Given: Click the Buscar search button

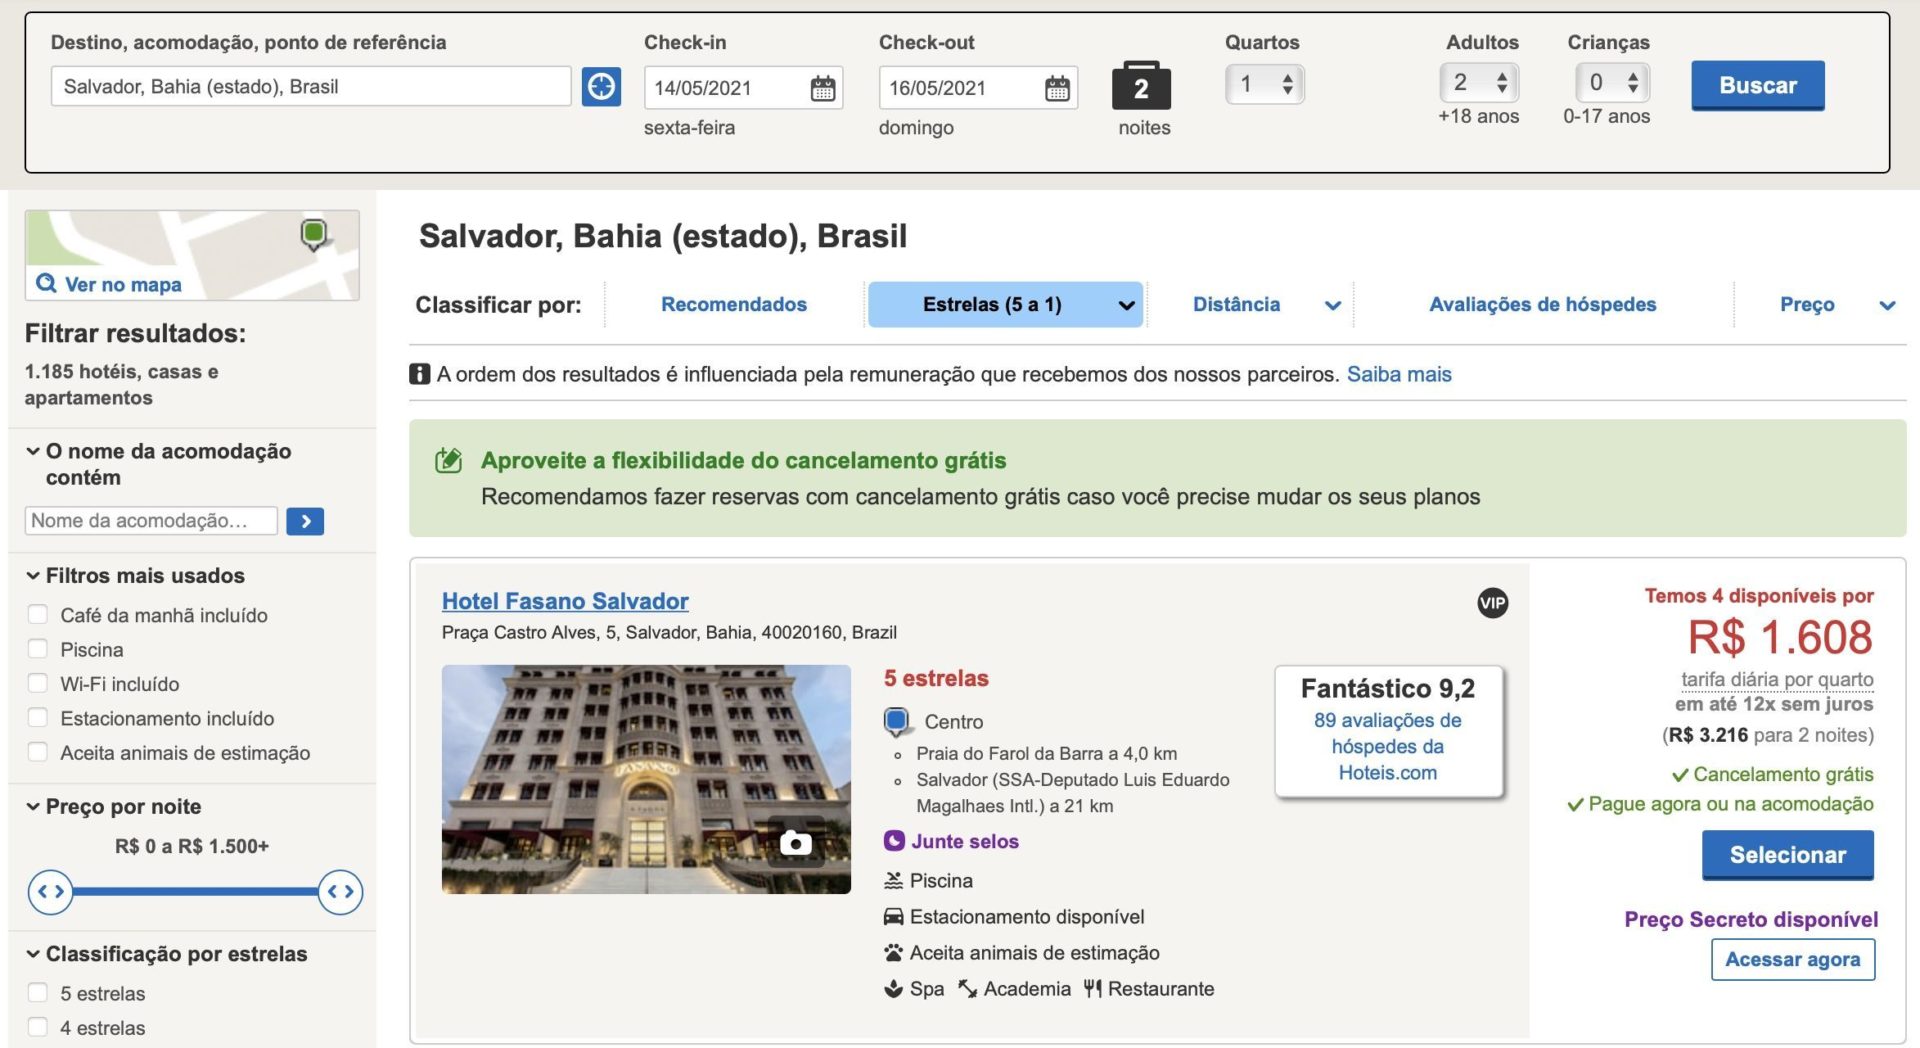Looking at the screenshot, I should [x=1757, y=86].
